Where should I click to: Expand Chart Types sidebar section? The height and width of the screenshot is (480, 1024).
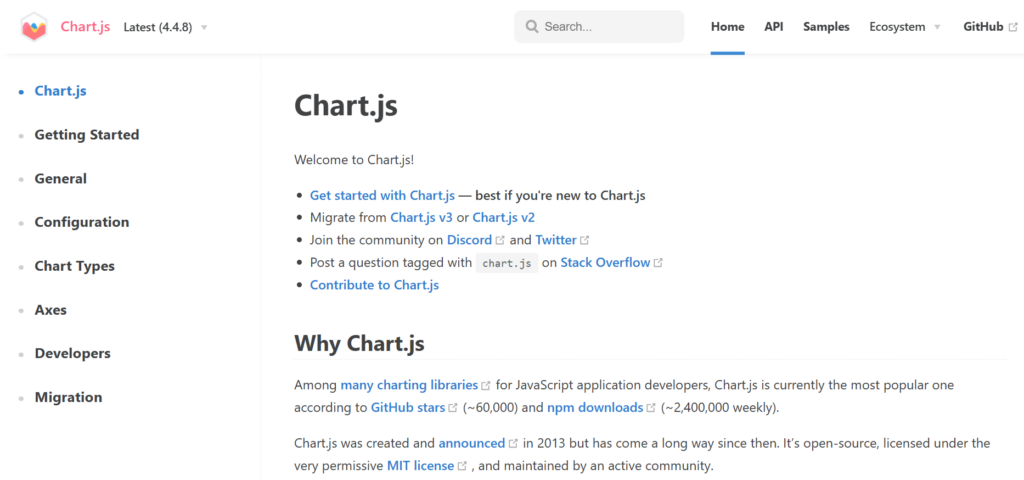tap(74, 266)
